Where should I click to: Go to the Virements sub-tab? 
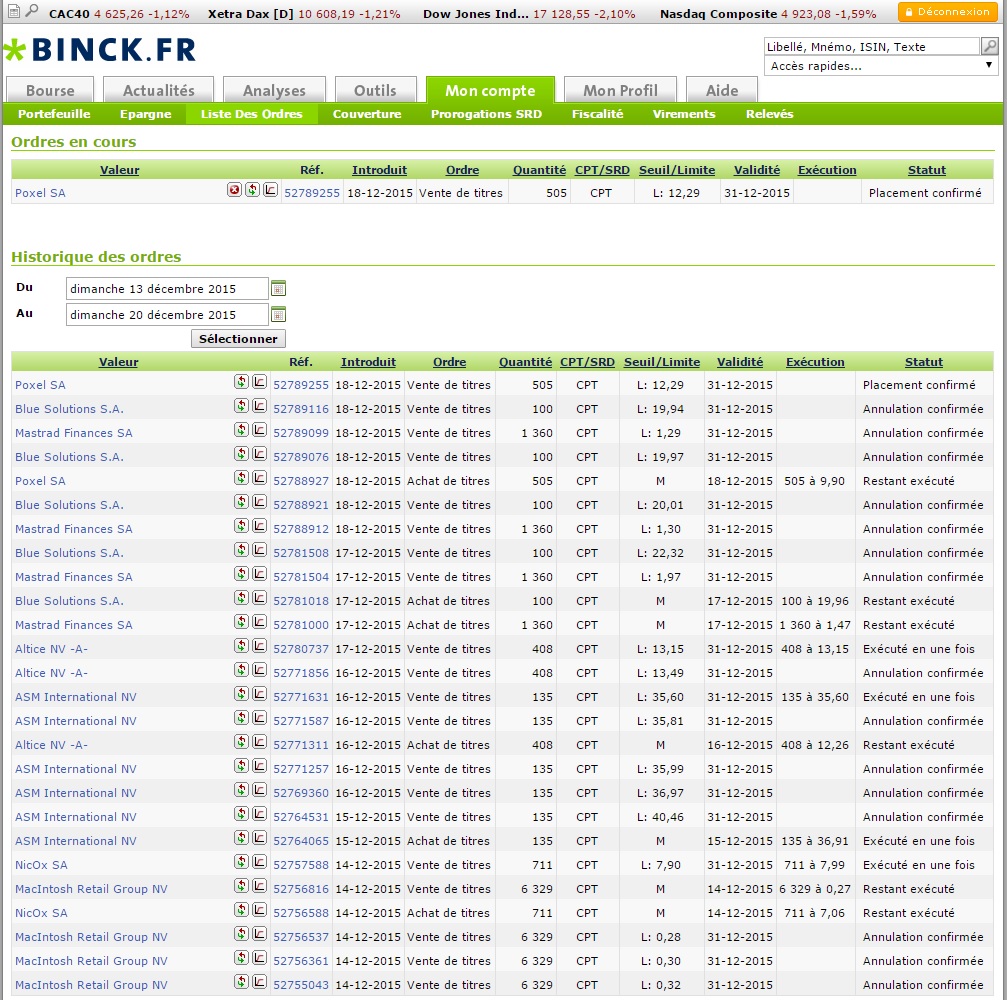pyautogui.click(x=684, y=114)
